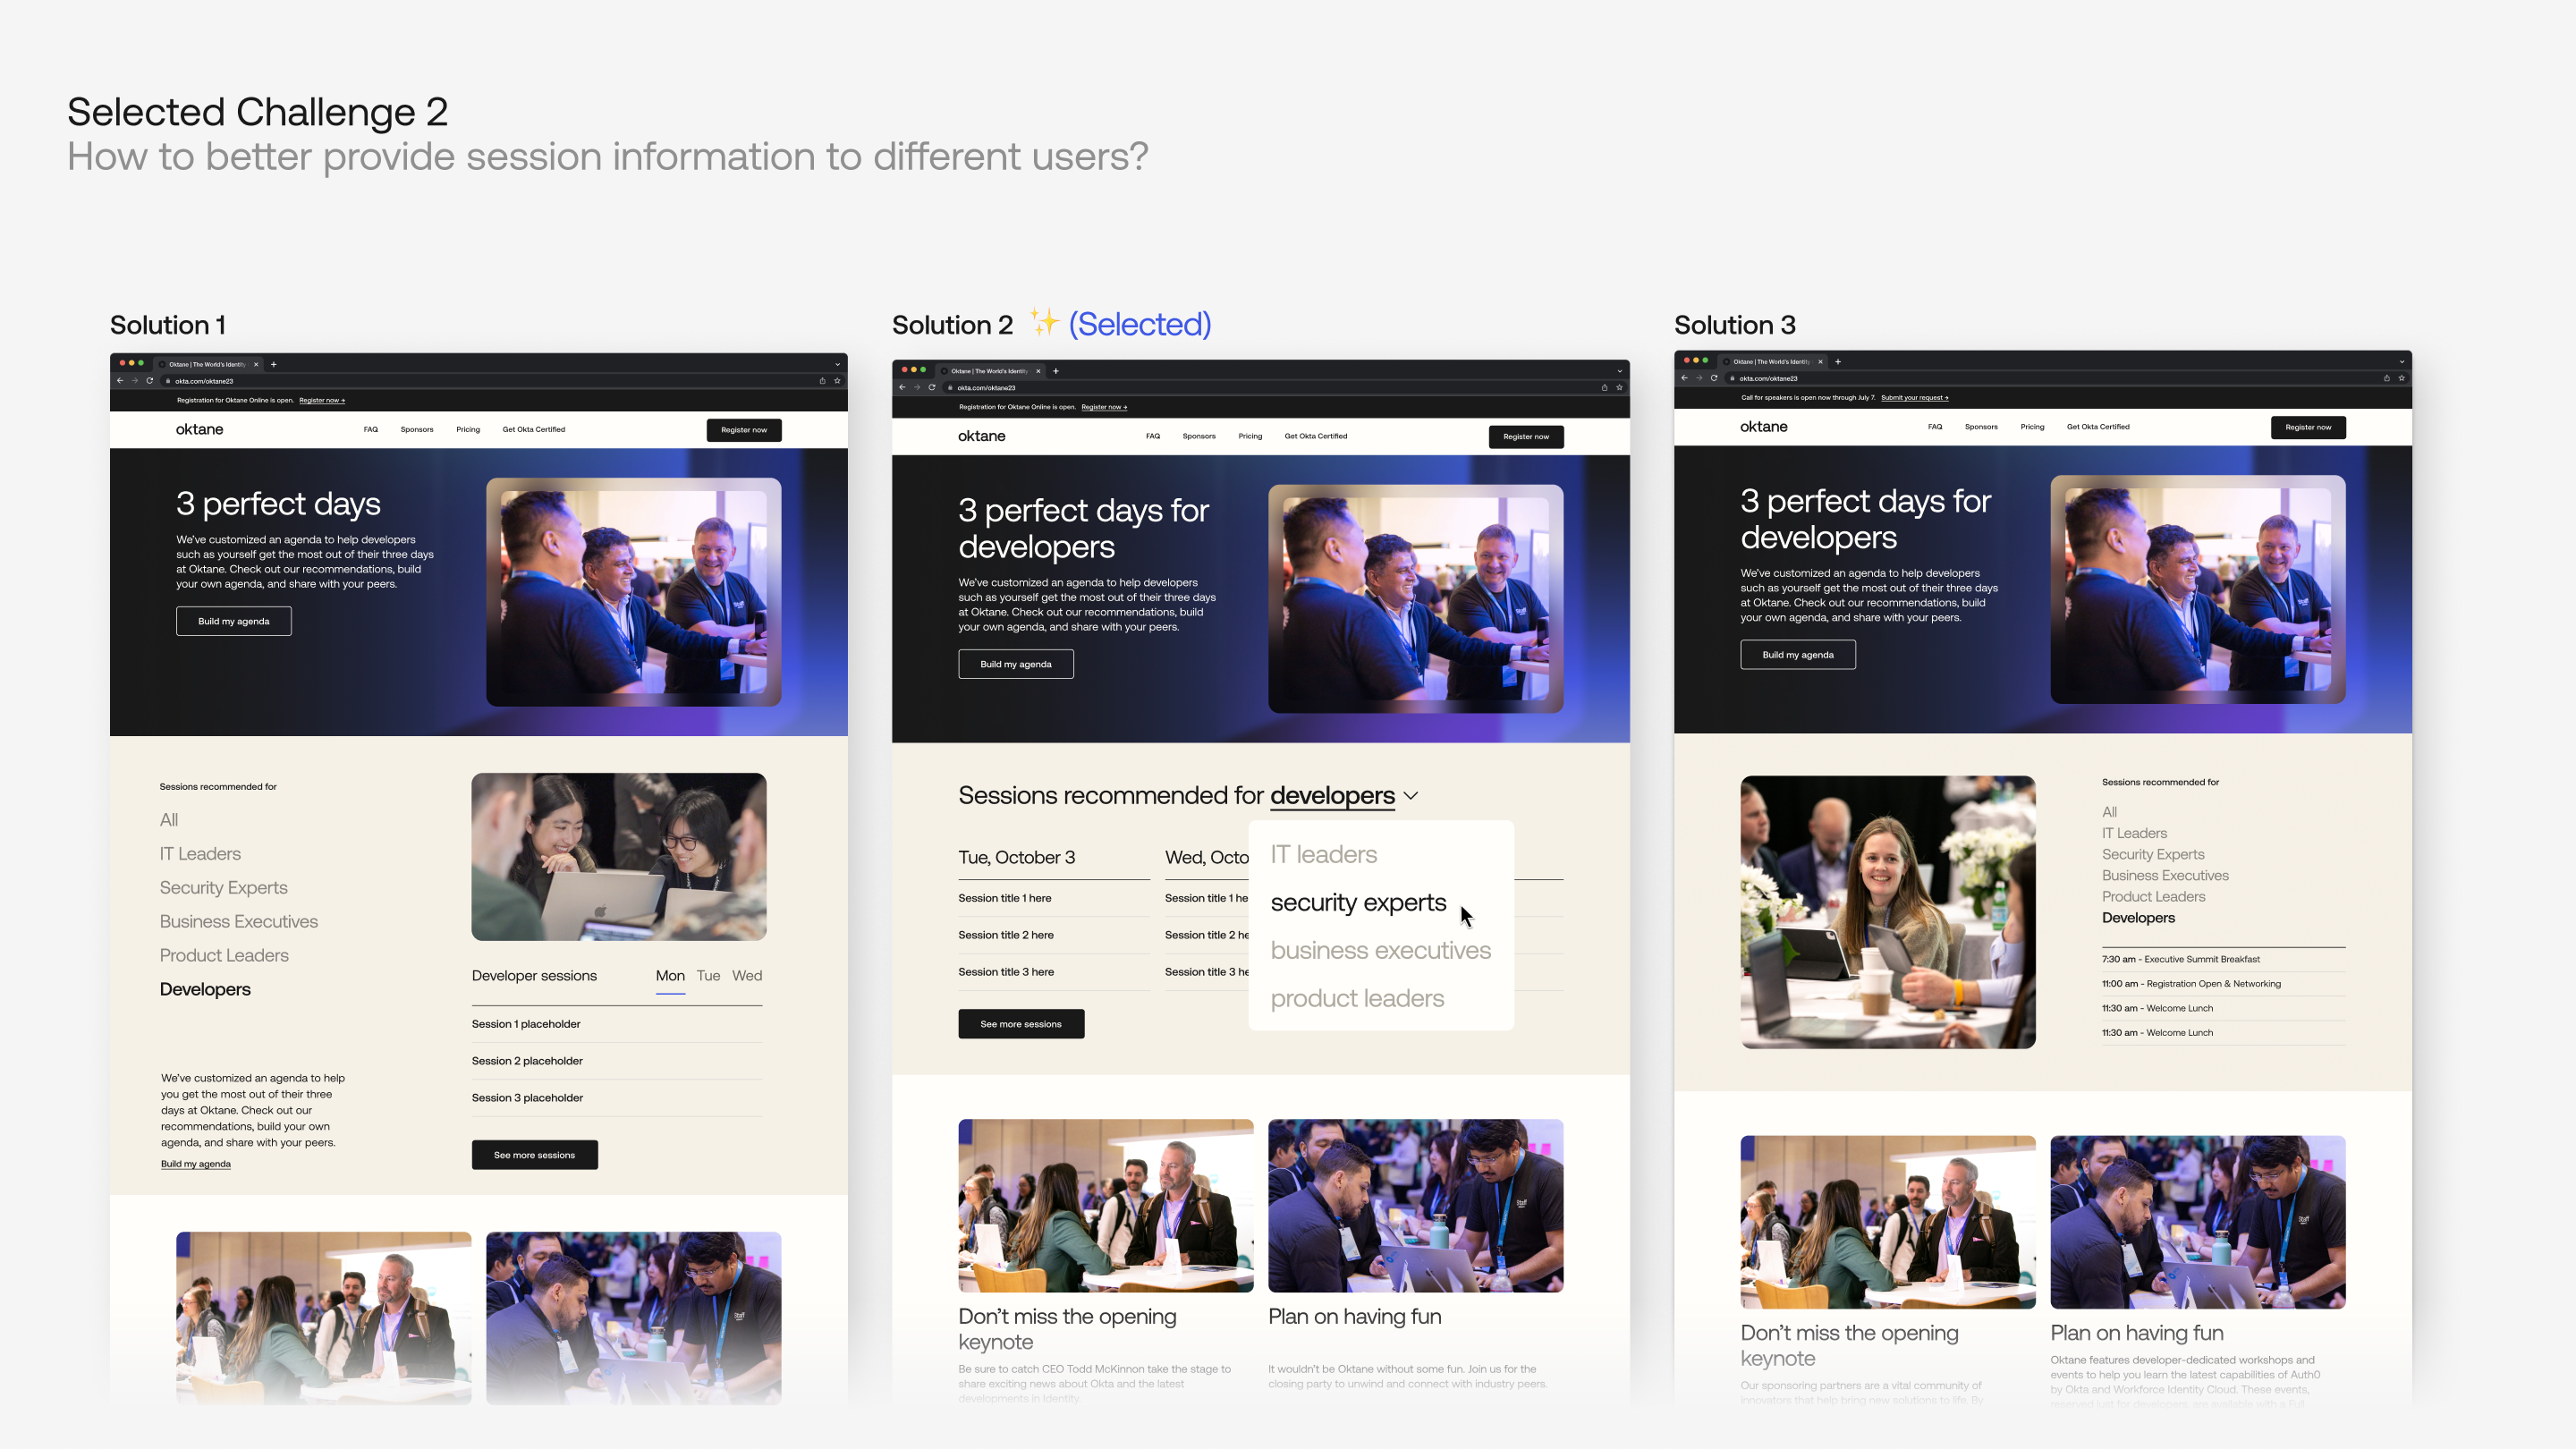Open Get Okta Certified in Solution 3 navbar
The height and width of the screenshot is (1449, 2576).
coord(2098,427)
